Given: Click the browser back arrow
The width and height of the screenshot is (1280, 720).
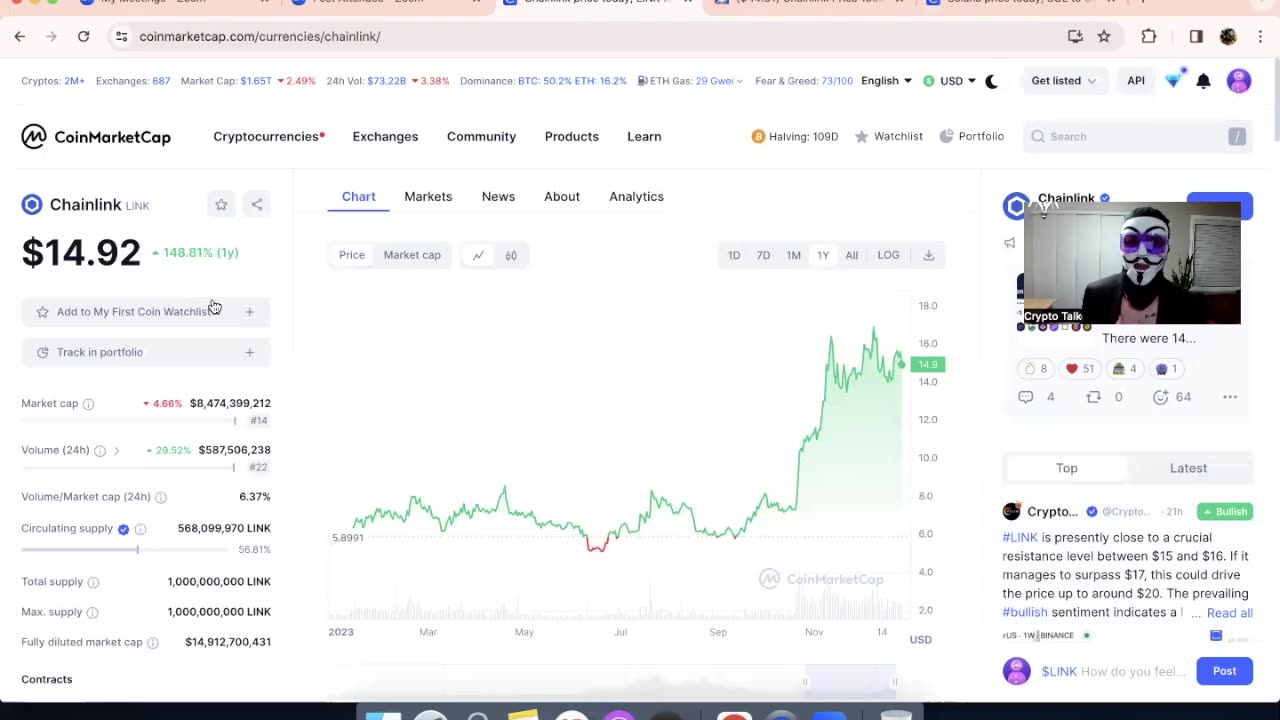Looking at the screenshot, I should pos(20,37).
